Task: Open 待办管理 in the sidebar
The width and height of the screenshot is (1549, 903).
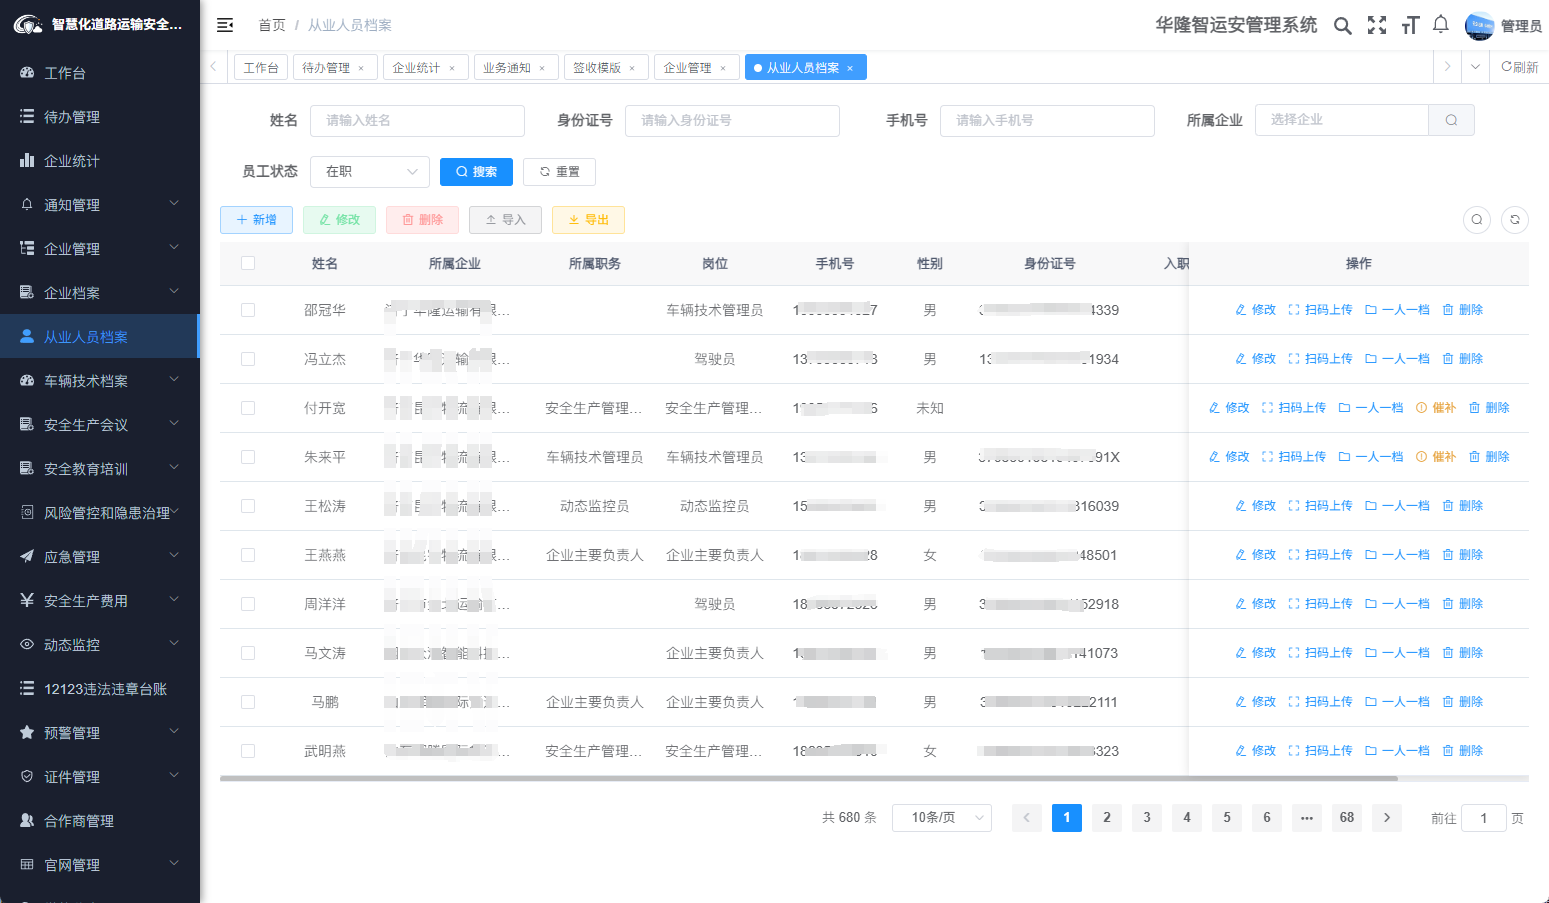Action: pyautogui.click(x=100, y=117)
